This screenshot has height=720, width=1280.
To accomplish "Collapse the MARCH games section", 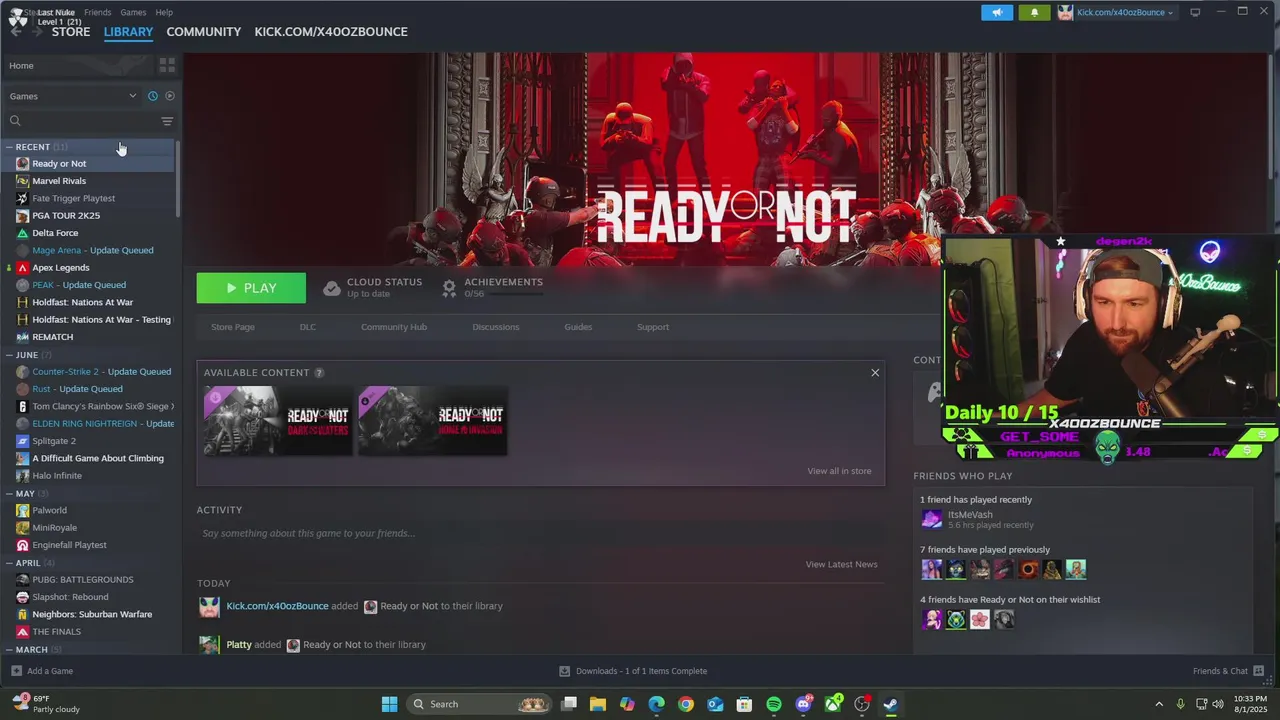I will (x=9, y=650).
